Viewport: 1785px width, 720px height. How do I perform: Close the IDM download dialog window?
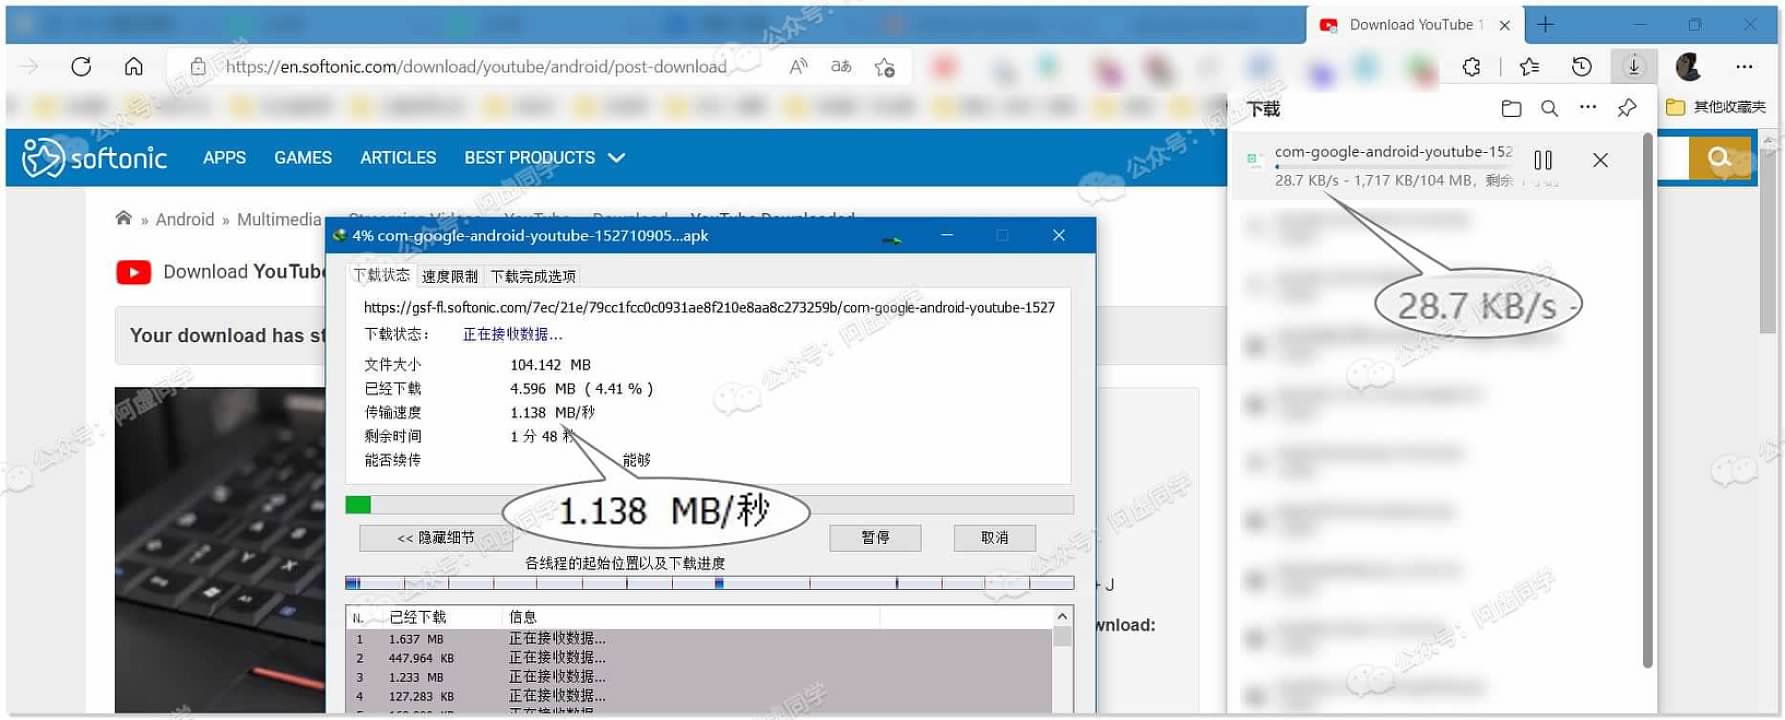1059,235
